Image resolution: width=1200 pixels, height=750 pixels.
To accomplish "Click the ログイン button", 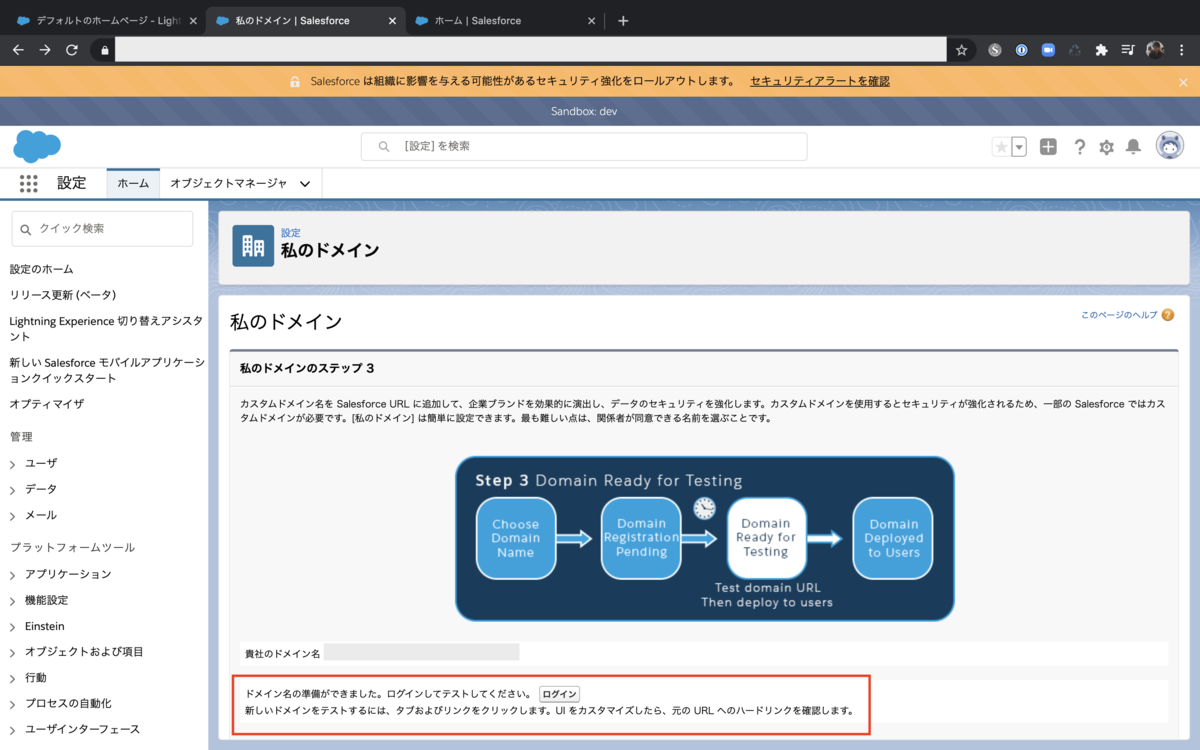I will pyautogui.click(x=559, y=694).
